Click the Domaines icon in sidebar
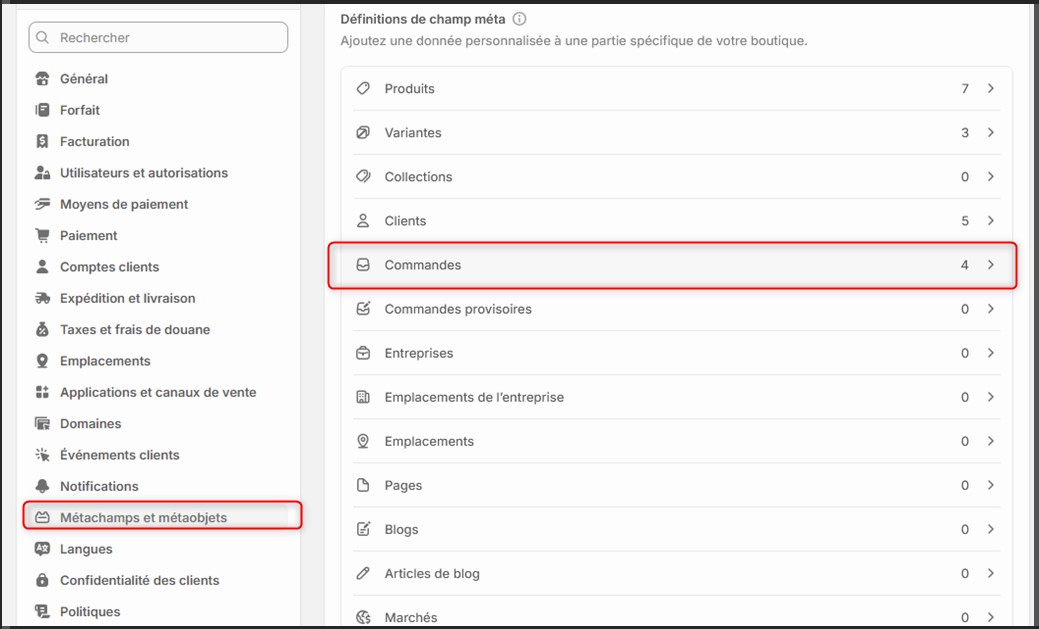 pos(42,424)
